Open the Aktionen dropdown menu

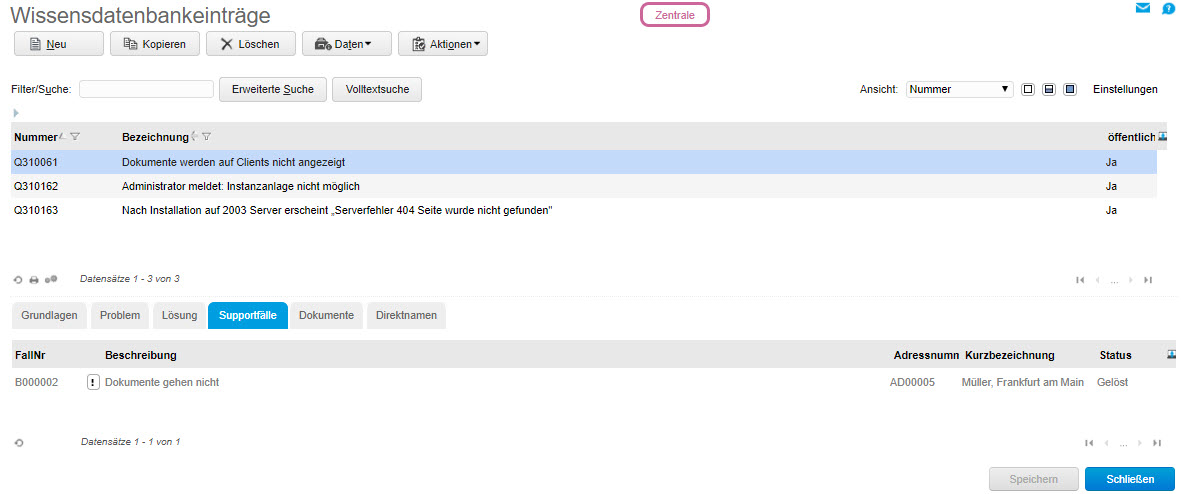443,44
